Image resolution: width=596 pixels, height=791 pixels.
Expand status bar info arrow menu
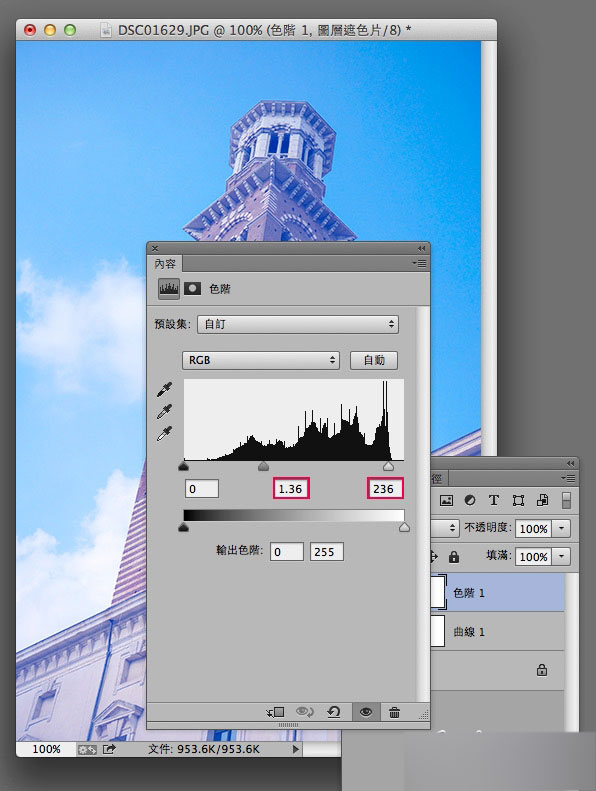296,749
